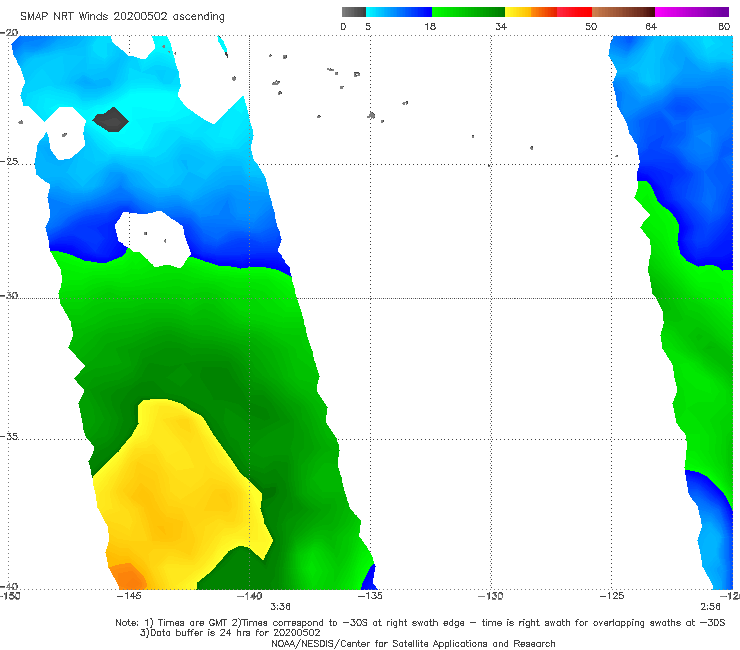The image size is (740, 650).
Task: Click the colorbar label '50'
Action: pos(591,26)
